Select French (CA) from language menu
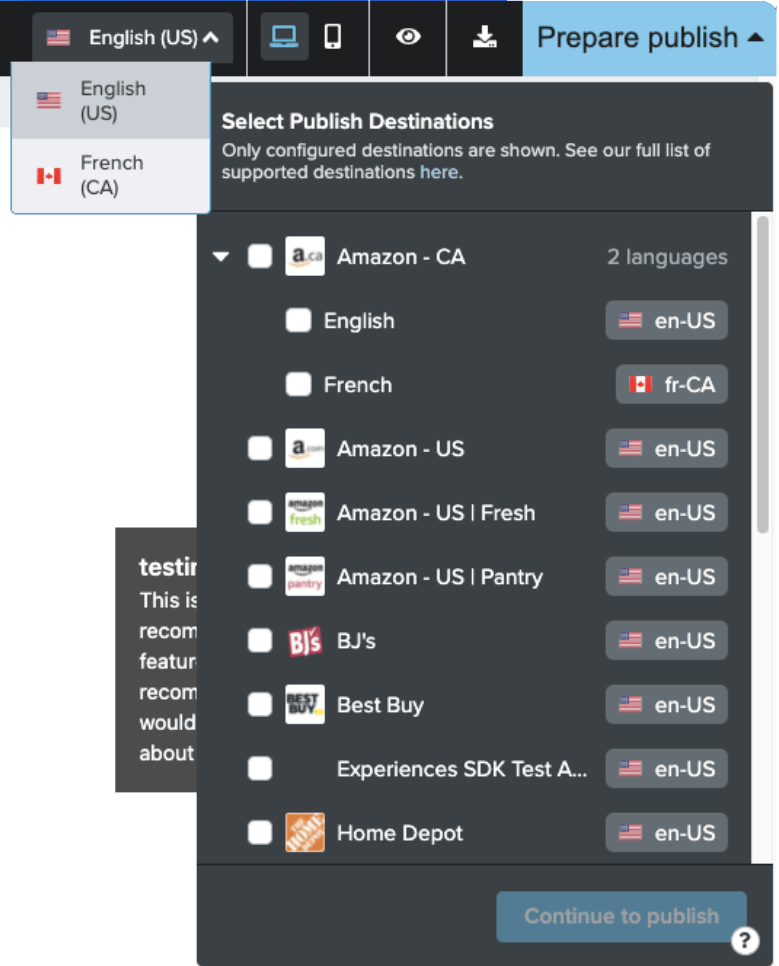This screenshot has height=966, width=779. pyautogui.click(x=111, y=176)
